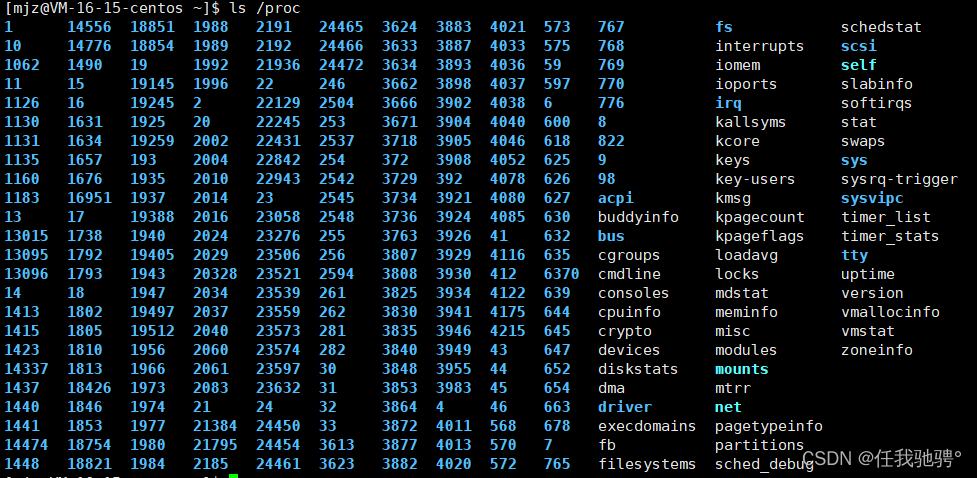The width and height of the screenshot is (977, 478).
Task: Click the green terminal cursor block
Action: click(x=234, y=476)
